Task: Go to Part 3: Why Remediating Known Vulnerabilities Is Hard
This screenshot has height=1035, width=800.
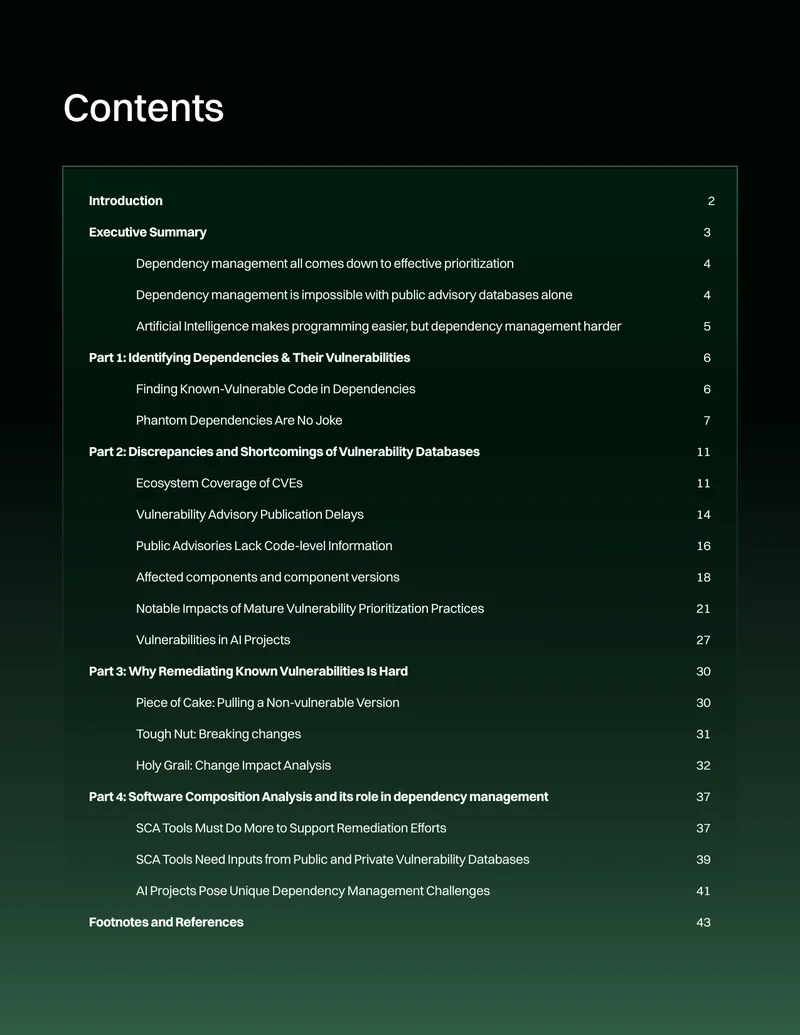Action: 248,671
